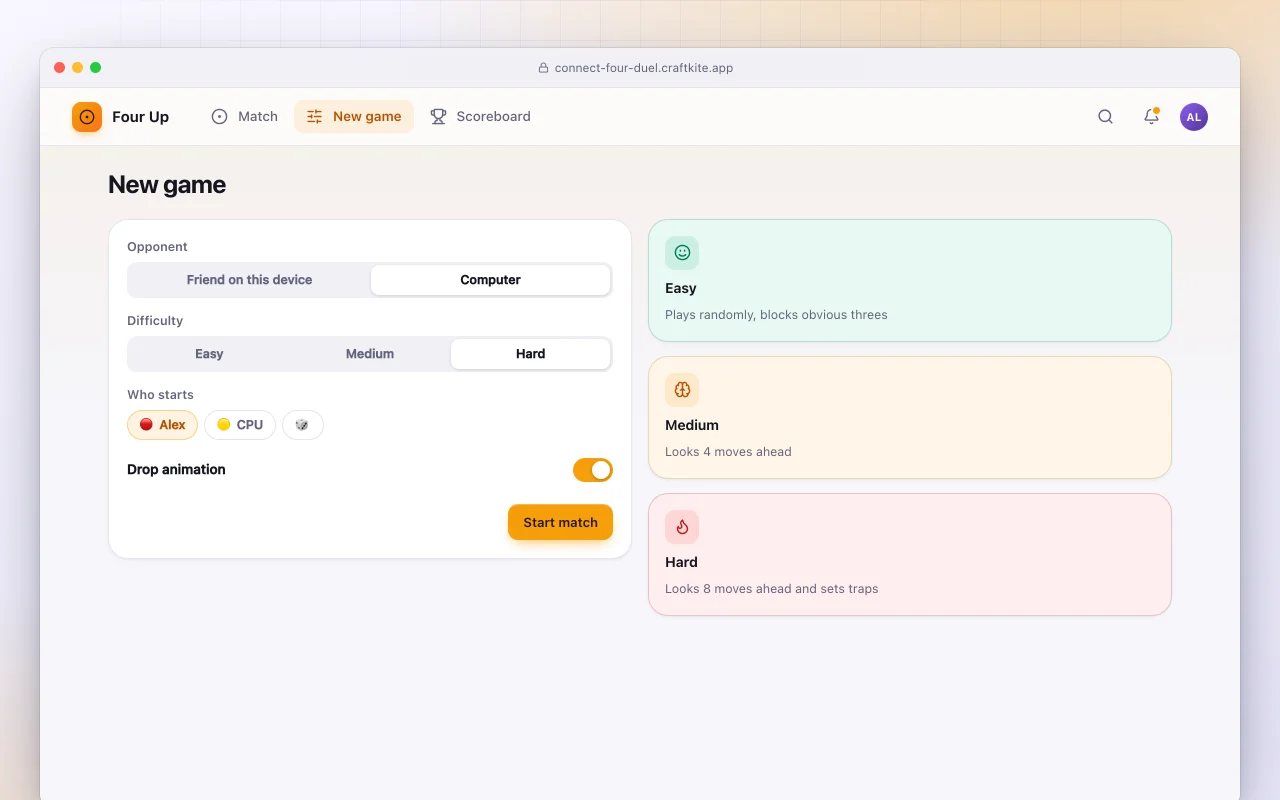Image resolution: width=1280 pixels, height=800 pixels.
Task: Click the smiley icon on Easy card
Action: click(682, 253)
